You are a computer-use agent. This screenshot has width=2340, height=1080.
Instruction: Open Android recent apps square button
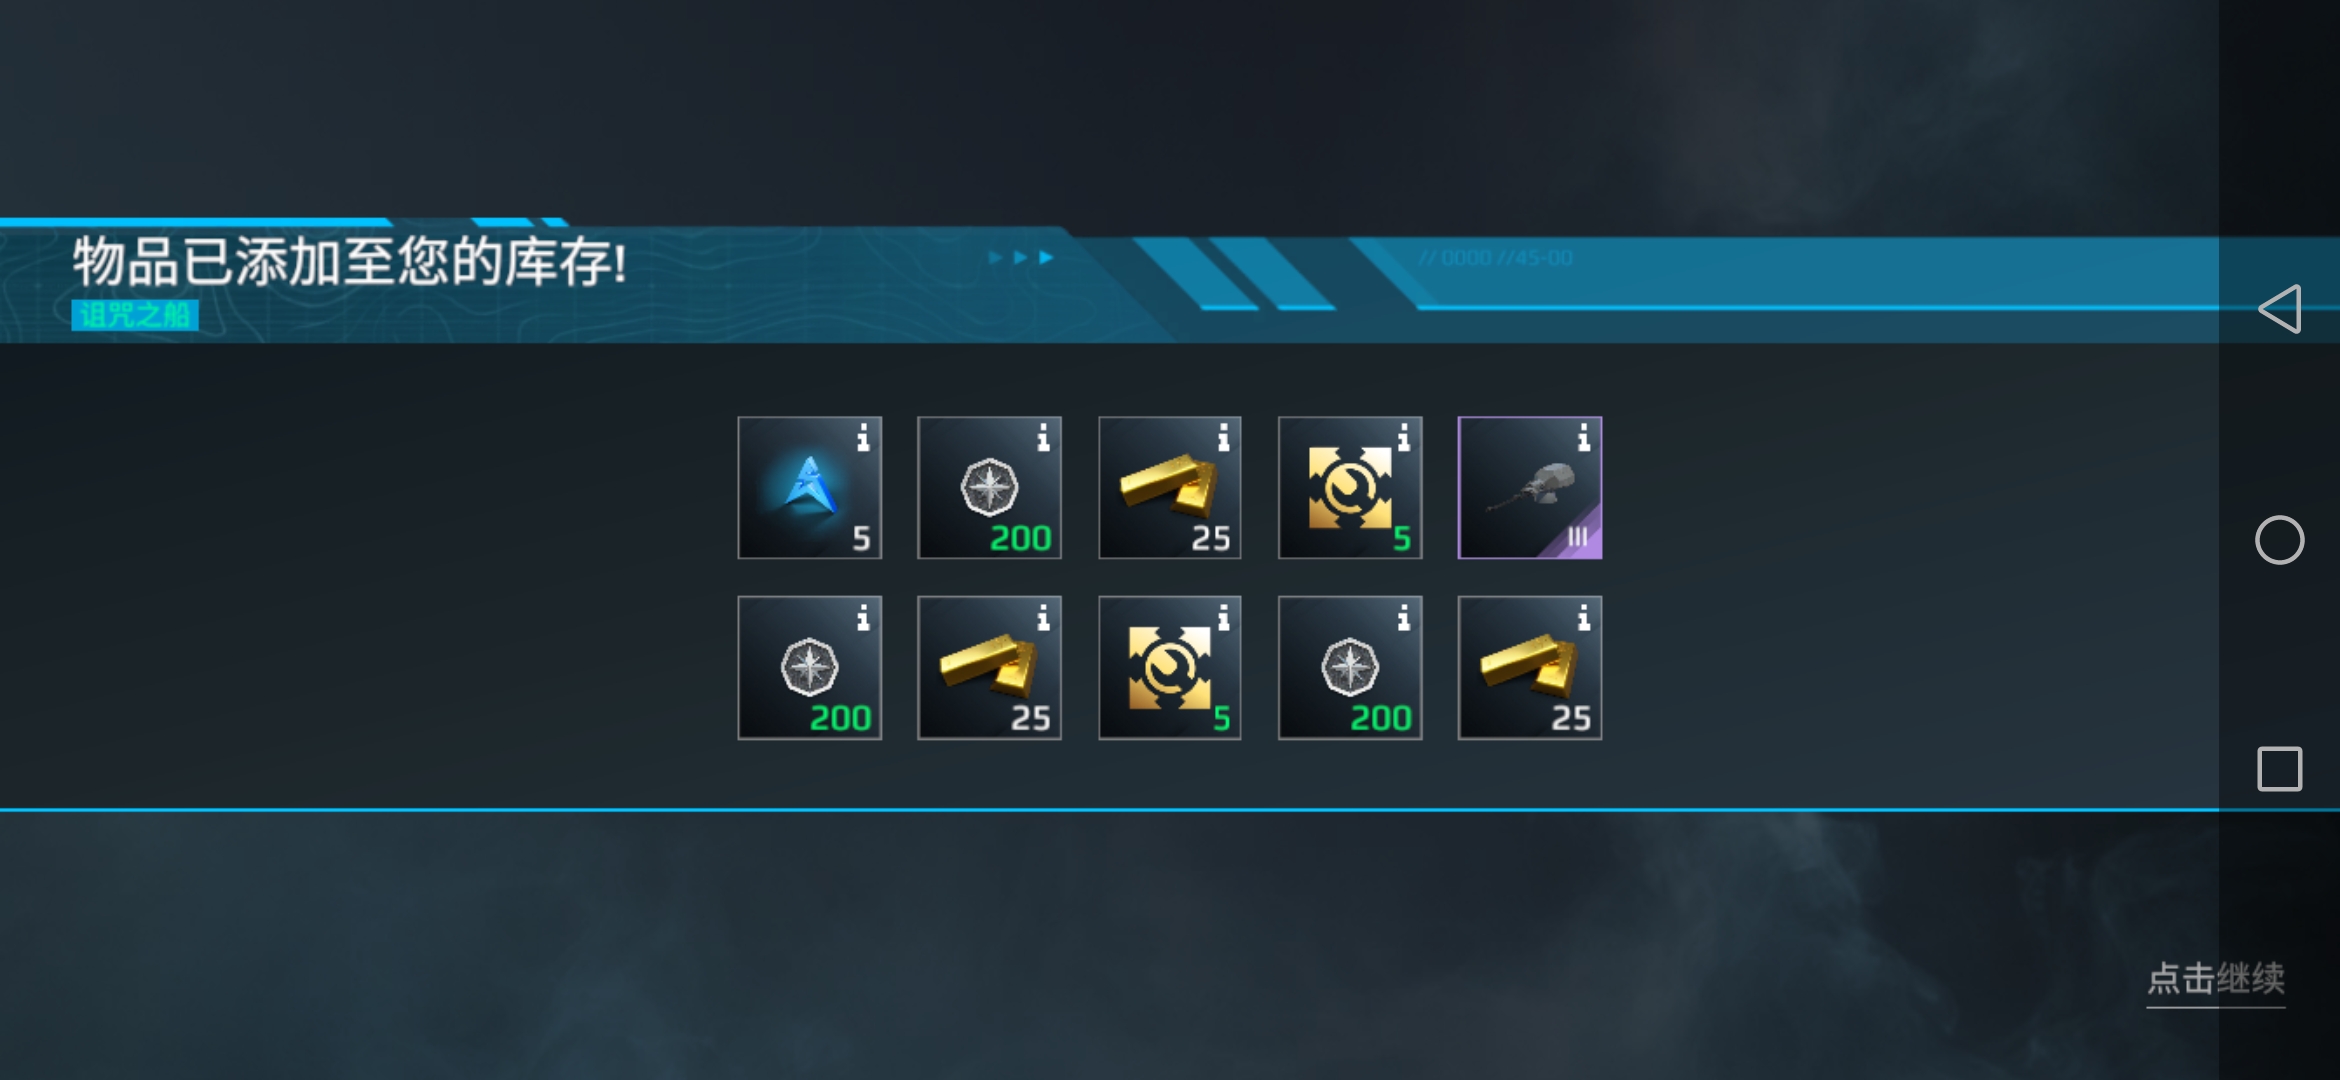pos(2280,769)
